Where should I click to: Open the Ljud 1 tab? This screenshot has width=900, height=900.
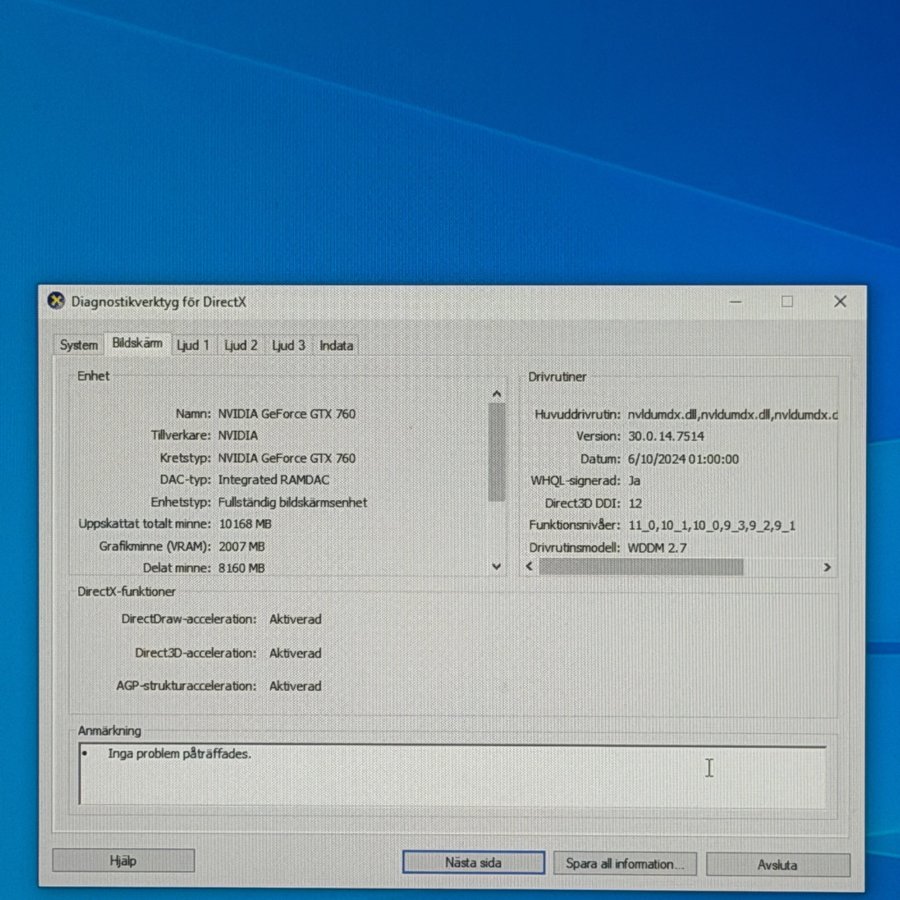pyautogui.click(x=193, y=345)
